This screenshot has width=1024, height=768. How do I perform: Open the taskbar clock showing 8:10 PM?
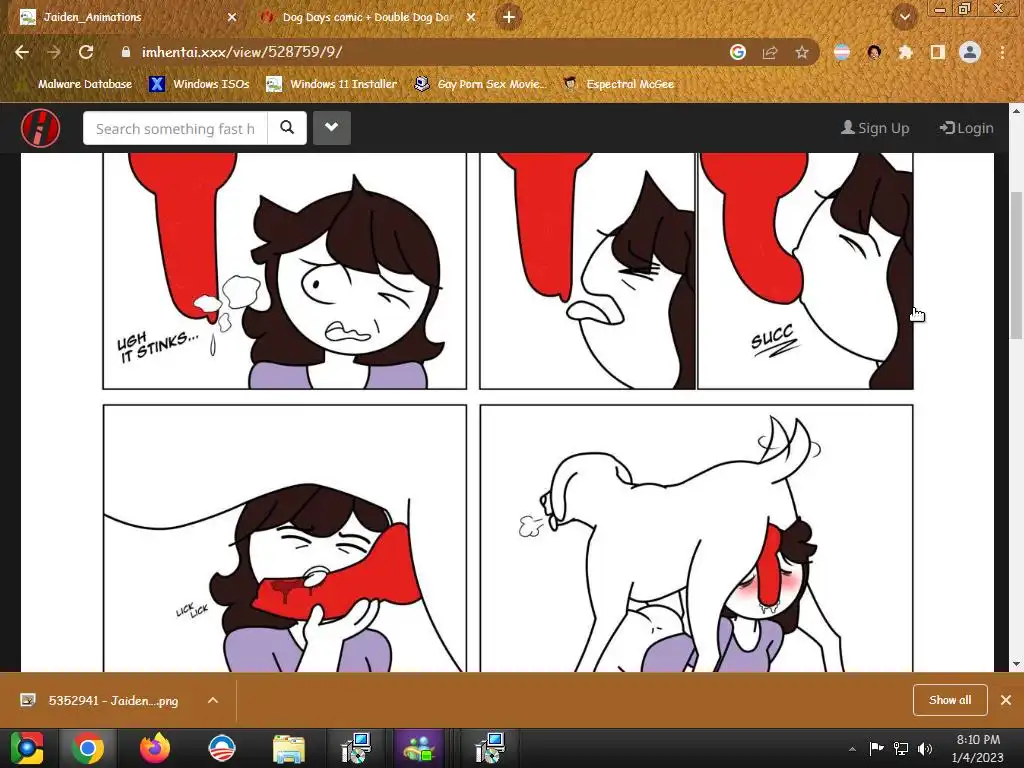pyautogui.click(x=978, y=748)
